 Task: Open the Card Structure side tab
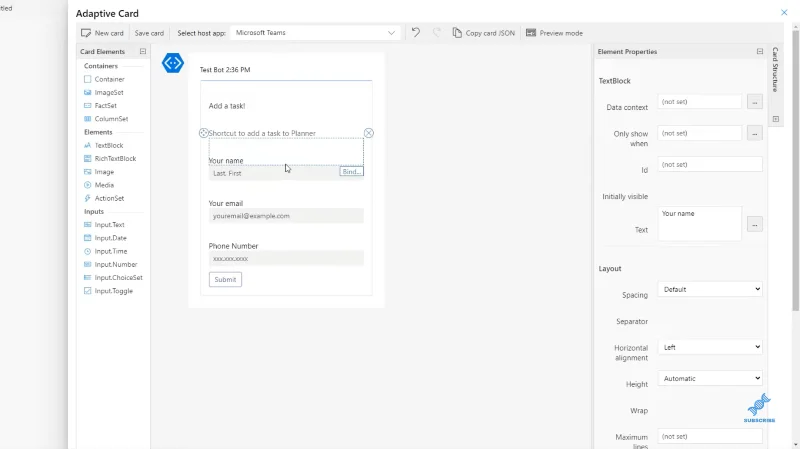pyautogui.click(x=775, y=69)
